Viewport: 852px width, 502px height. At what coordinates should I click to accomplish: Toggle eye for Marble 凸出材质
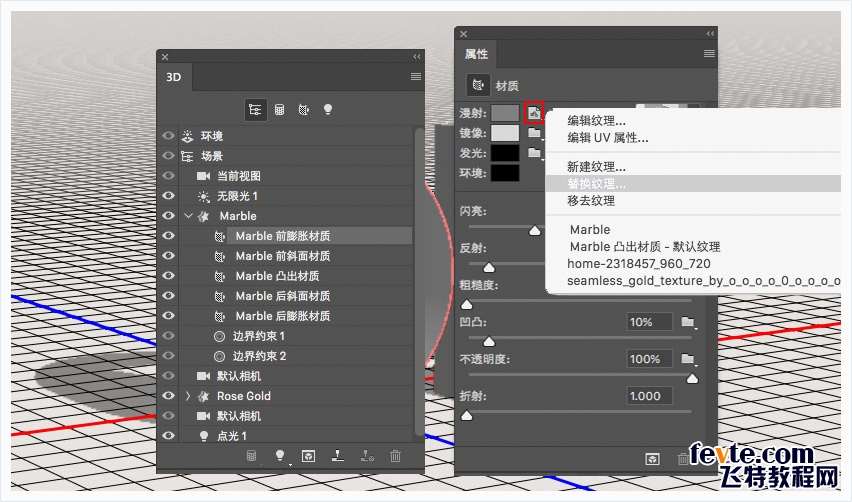[168, 275]
